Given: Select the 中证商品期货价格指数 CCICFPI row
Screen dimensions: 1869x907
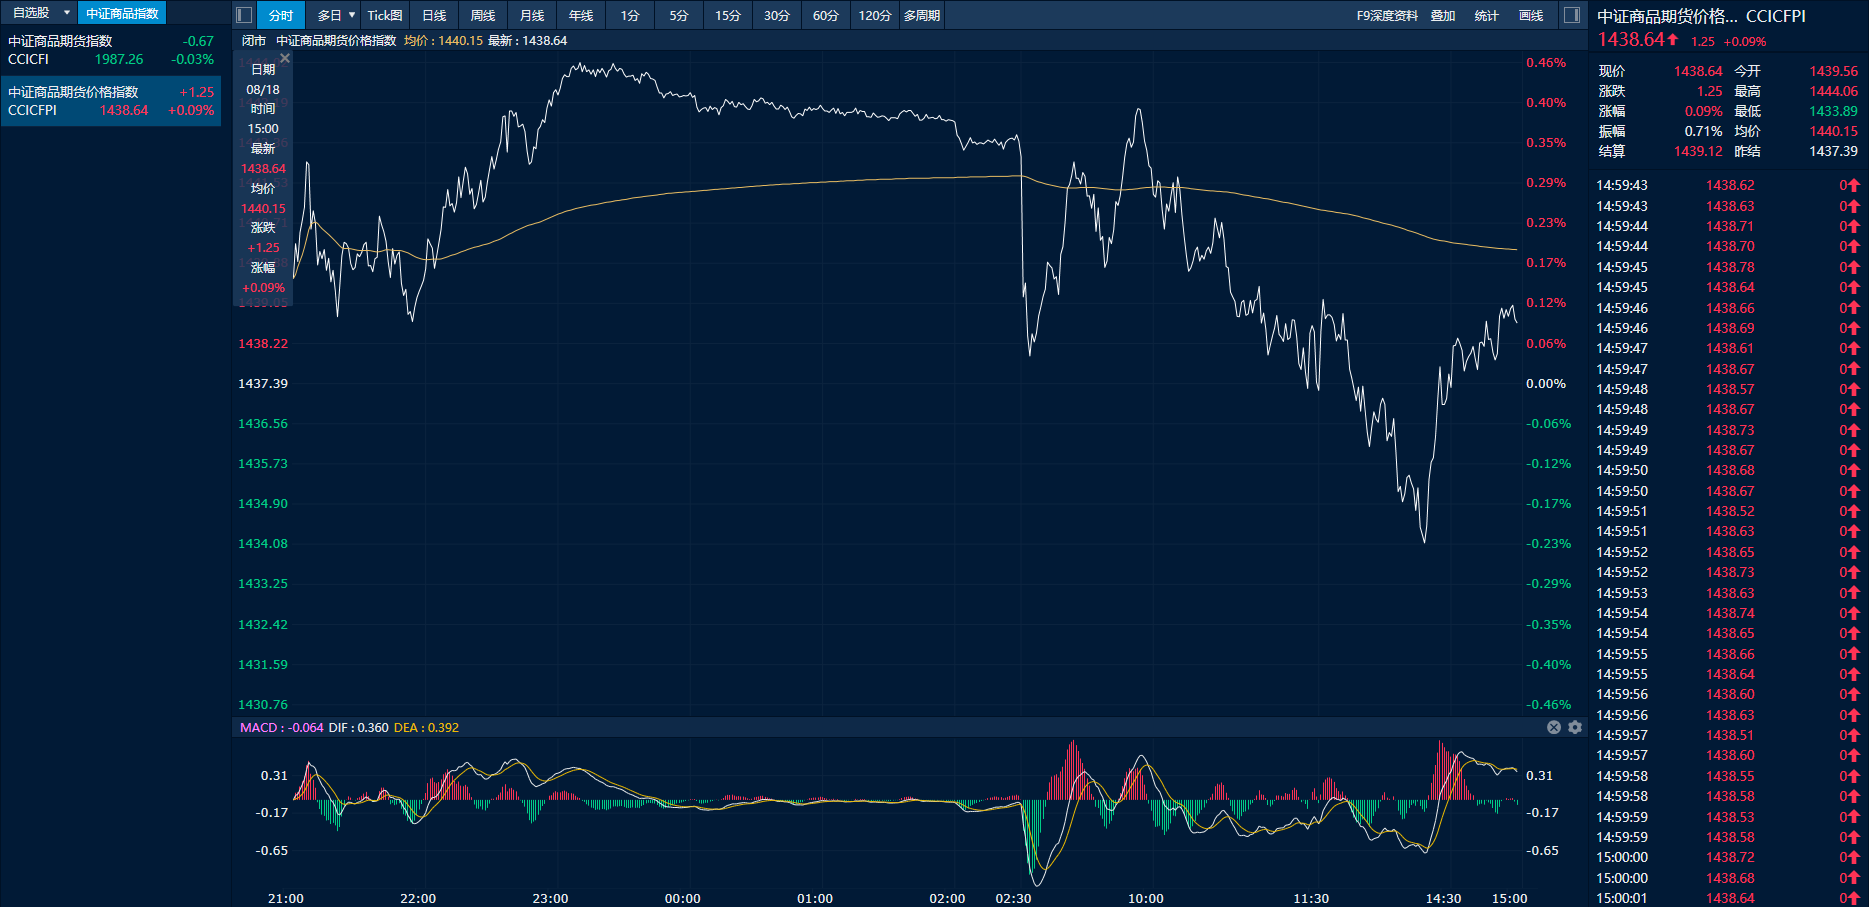Looking at the screenshot, I should click(111, 101).
